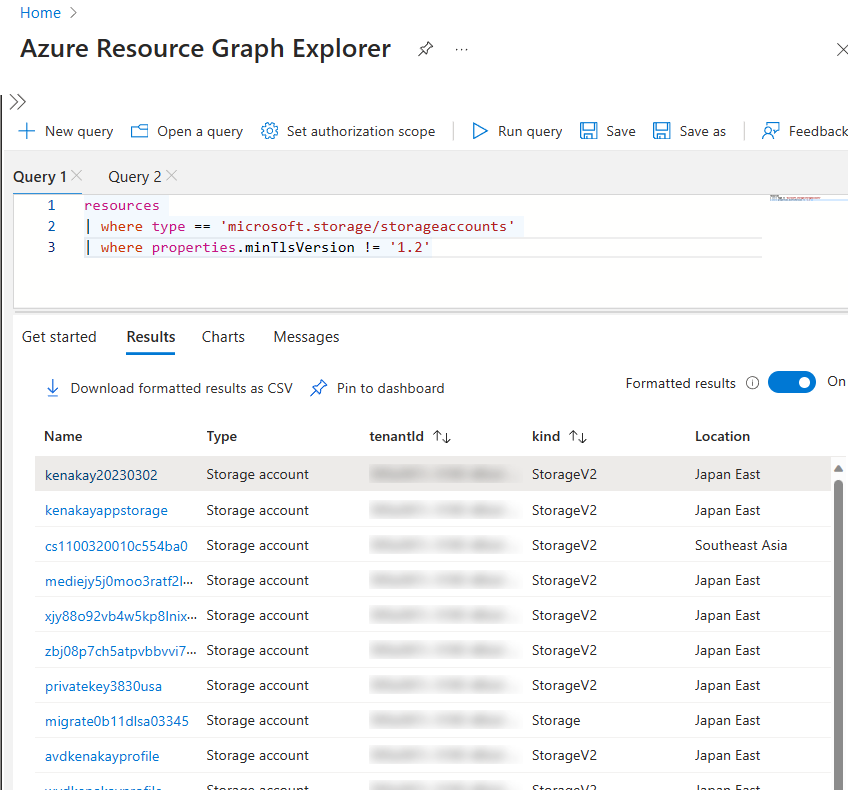The height and width of the screenshot is (790, 848).
Task: Switch to the Query 1 tab
Action: click(x=39, y=177)
